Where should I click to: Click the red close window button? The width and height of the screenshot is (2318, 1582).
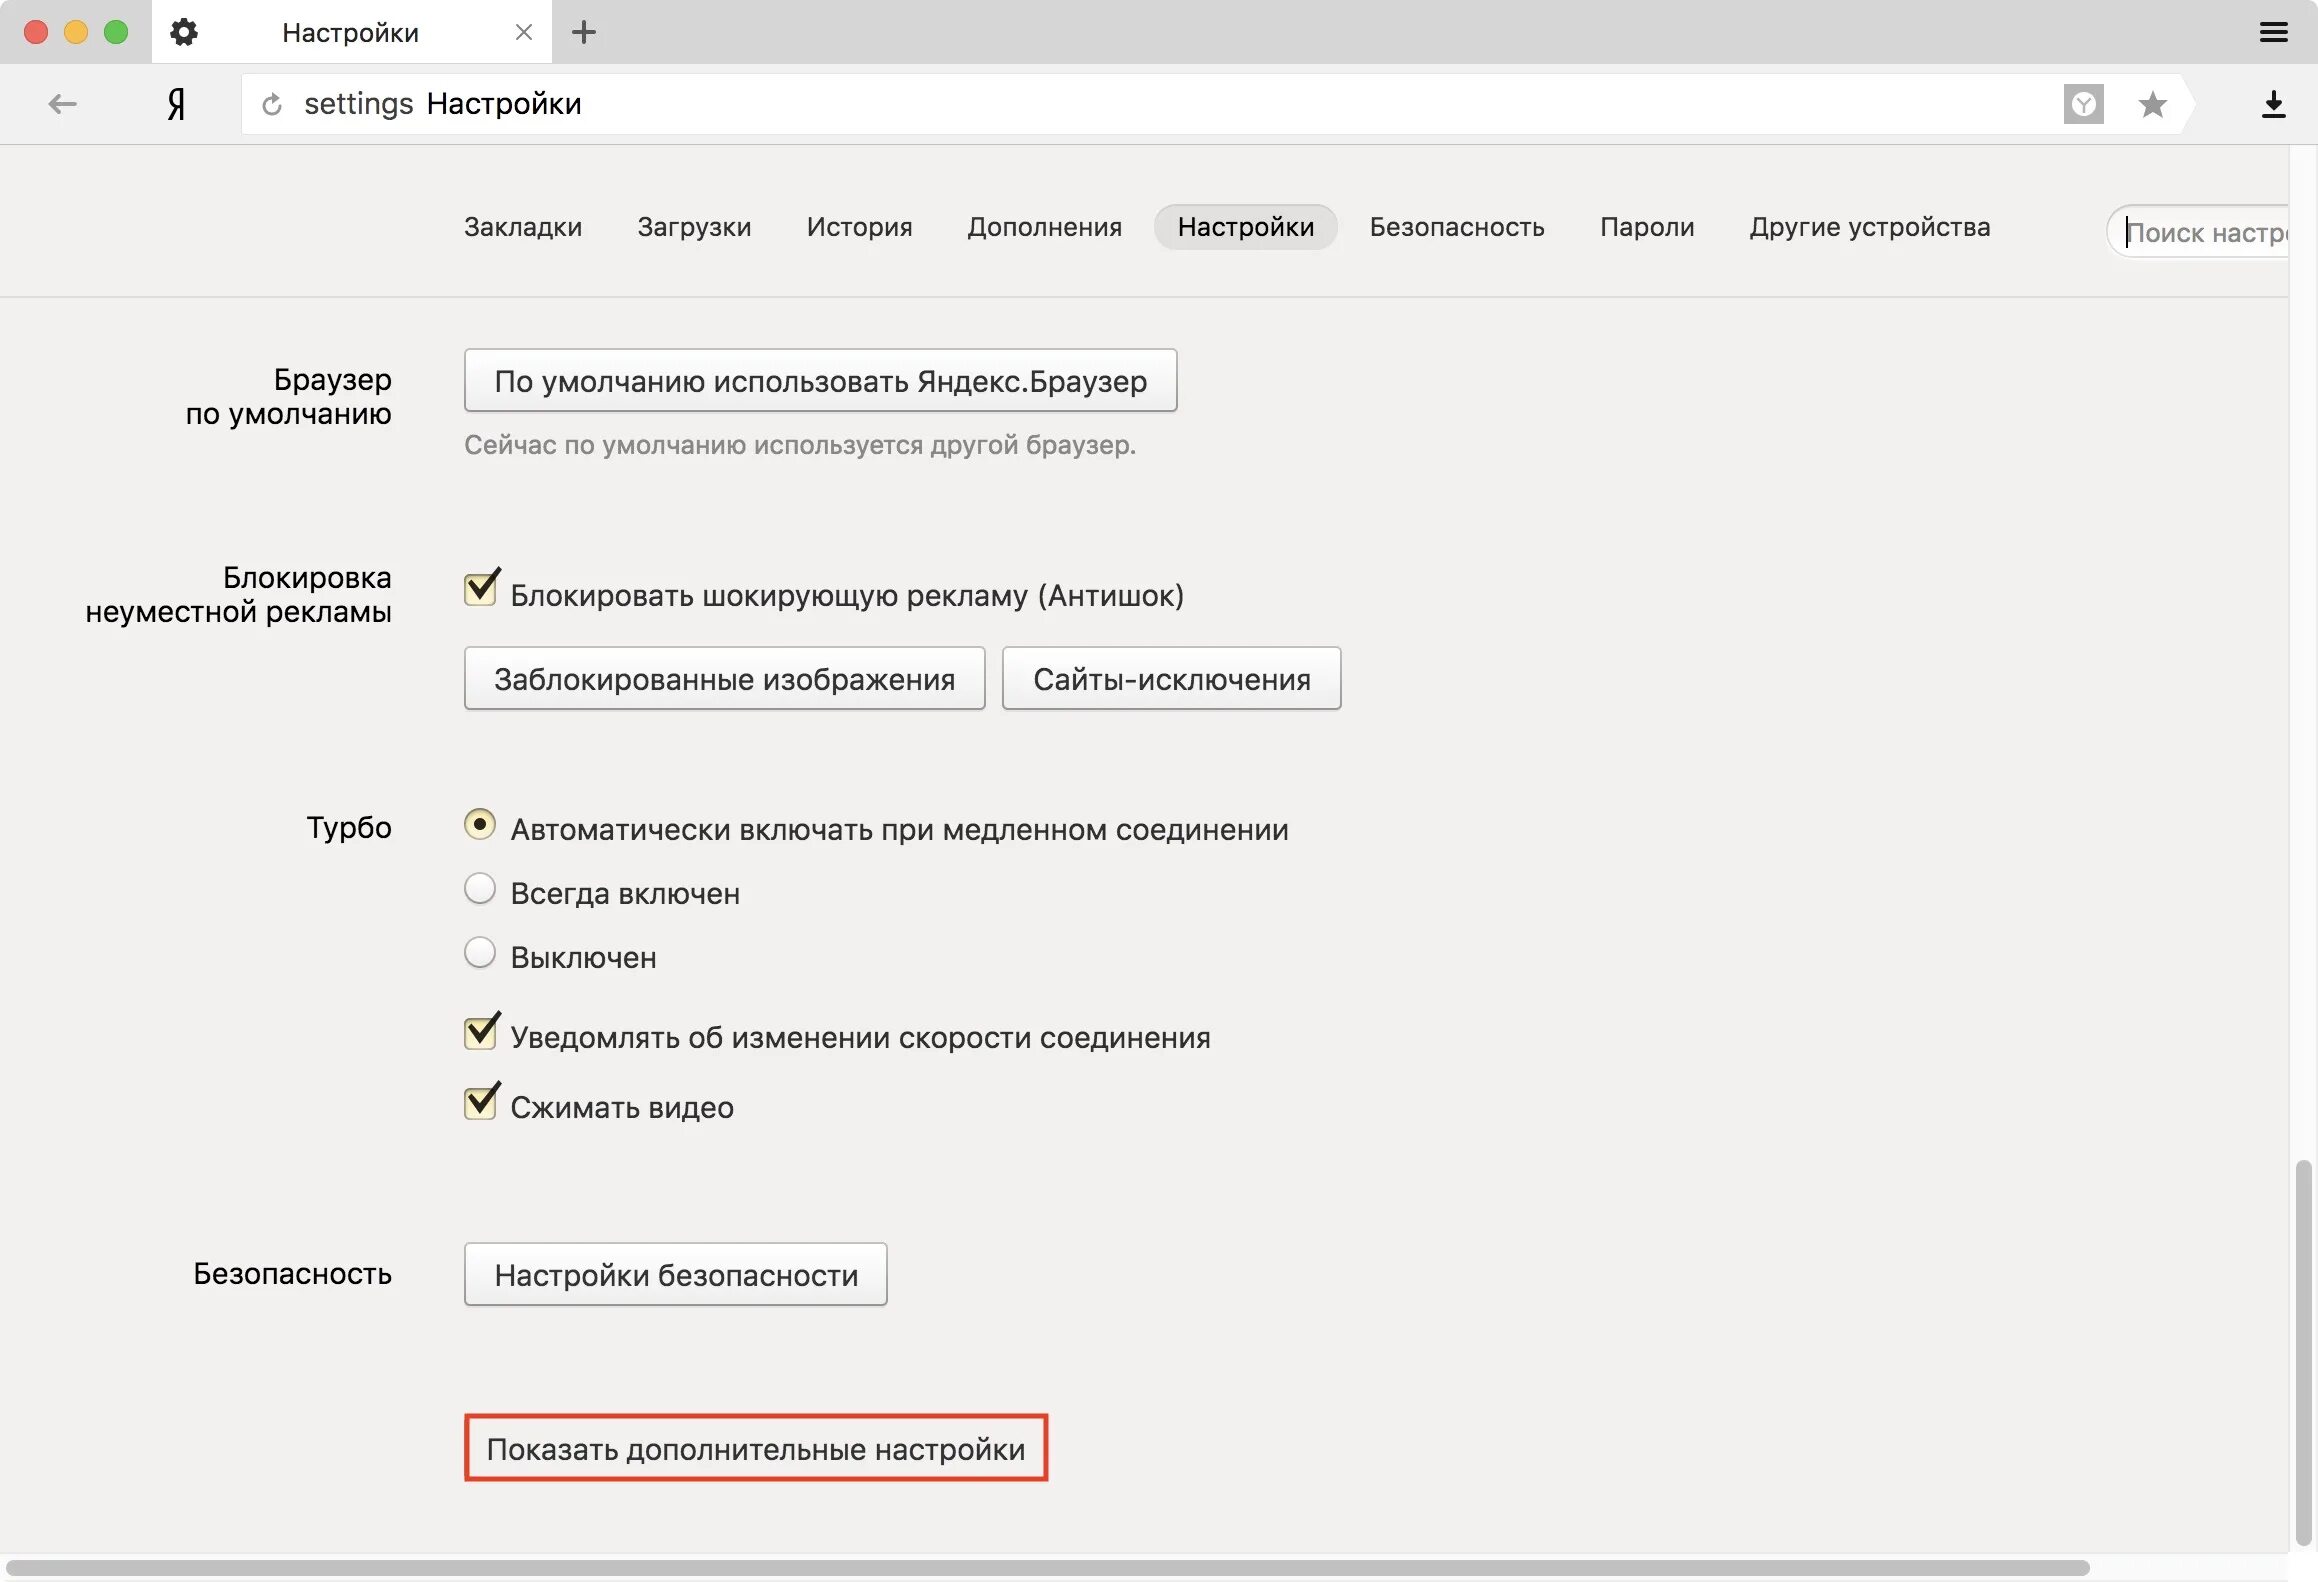(x=36, y=32)
